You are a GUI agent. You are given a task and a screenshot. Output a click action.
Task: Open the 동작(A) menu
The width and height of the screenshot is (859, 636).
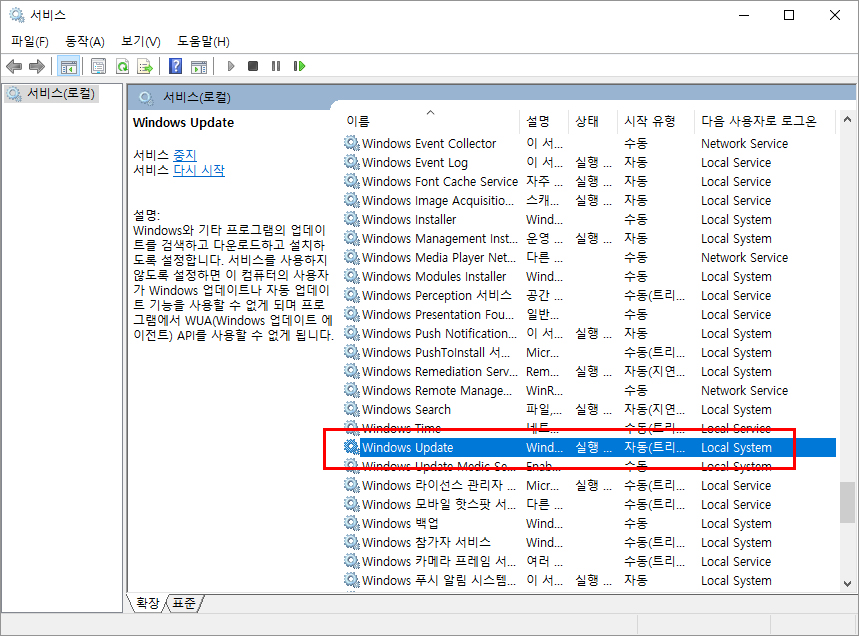pyautogui.click(x=85, y=42)
